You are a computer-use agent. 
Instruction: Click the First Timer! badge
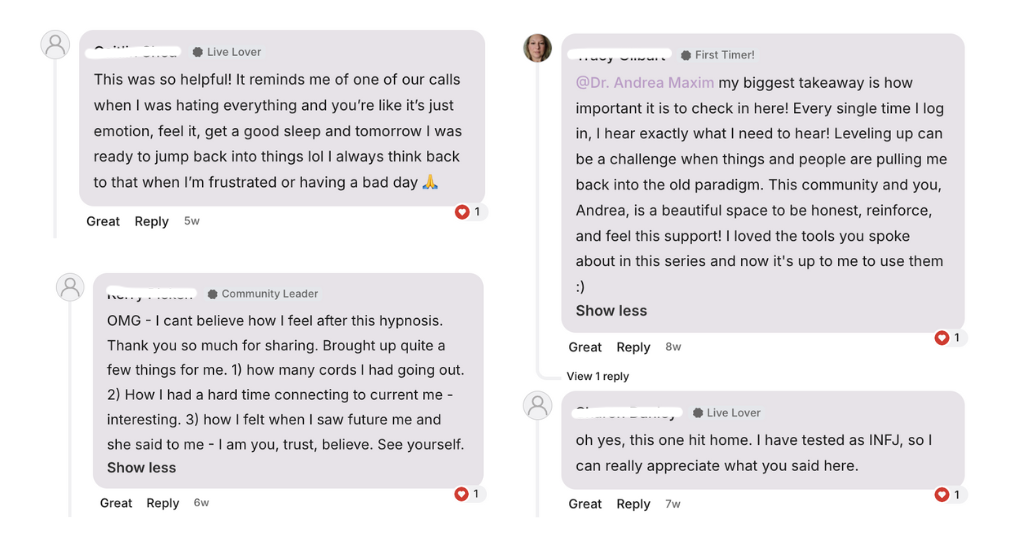point(718,55)
